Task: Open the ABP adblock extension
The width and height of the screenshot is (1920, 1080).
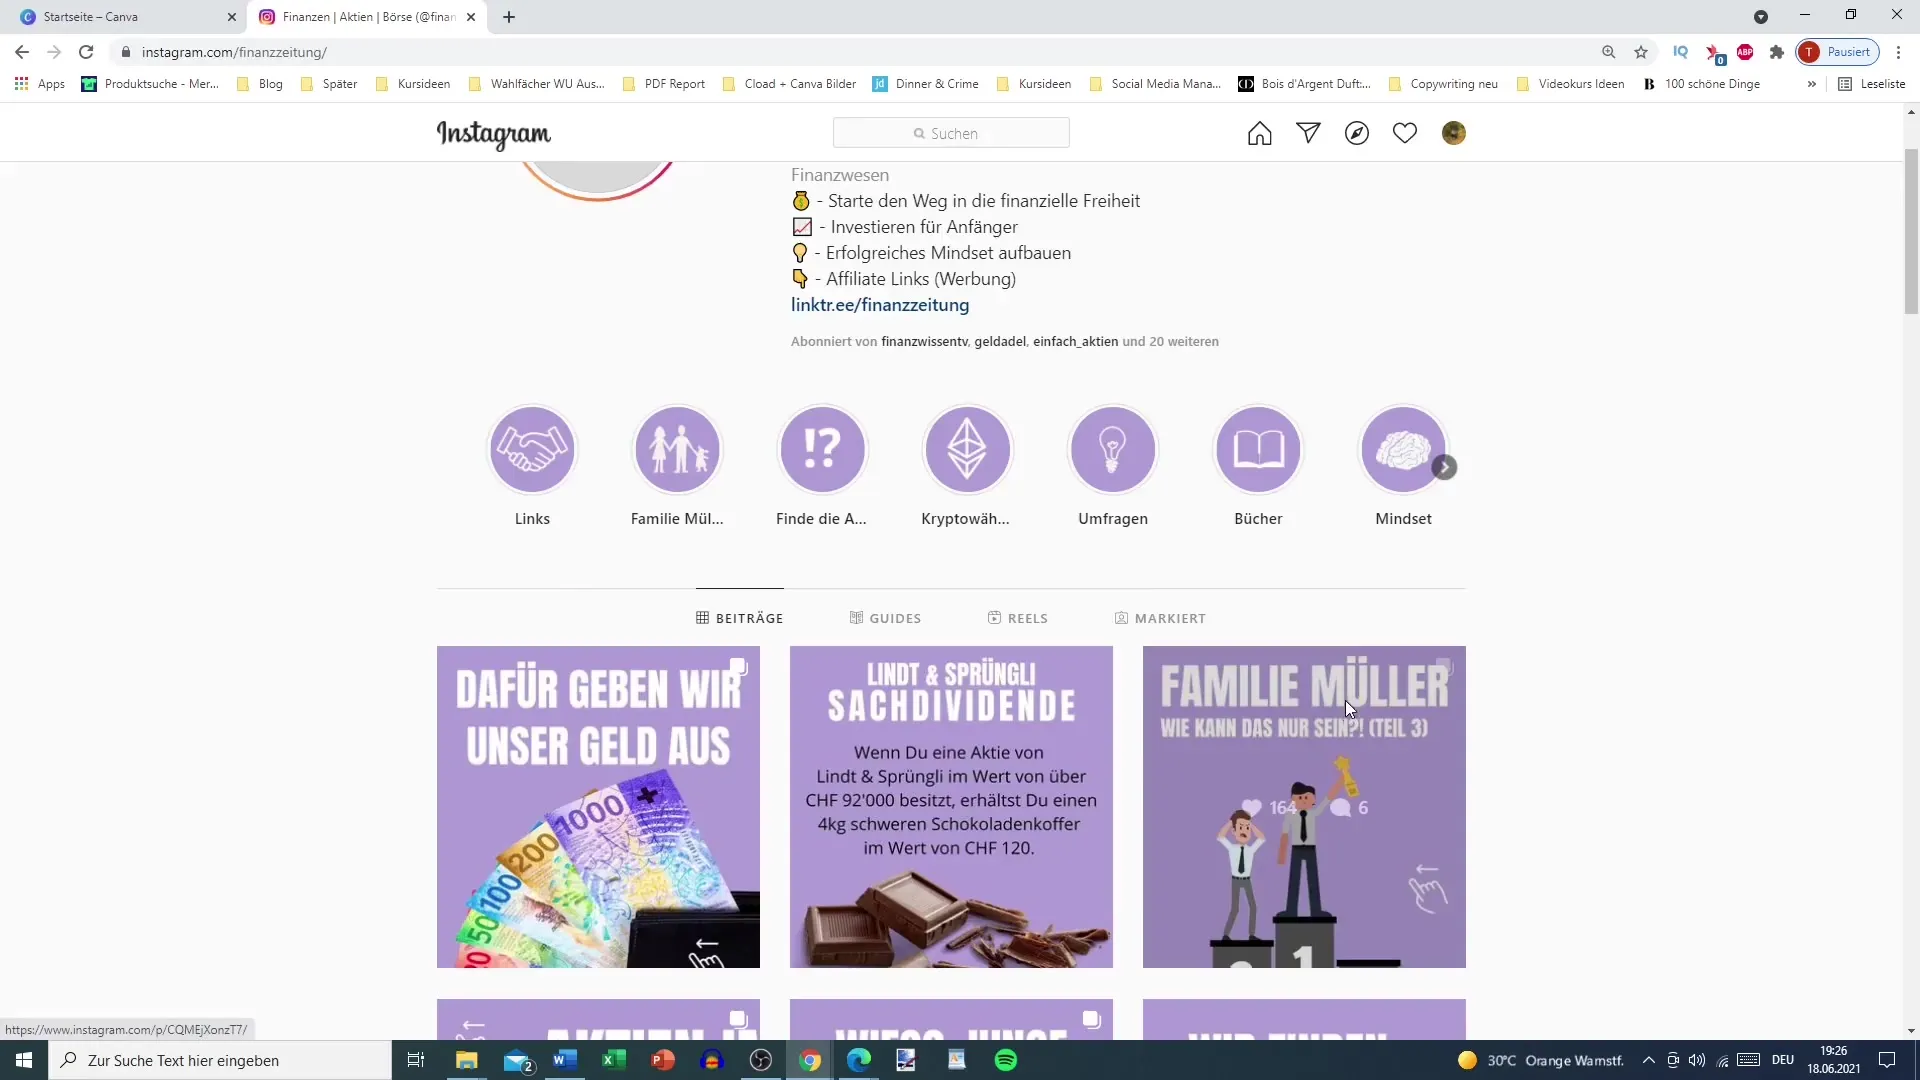Action: 1745,52
